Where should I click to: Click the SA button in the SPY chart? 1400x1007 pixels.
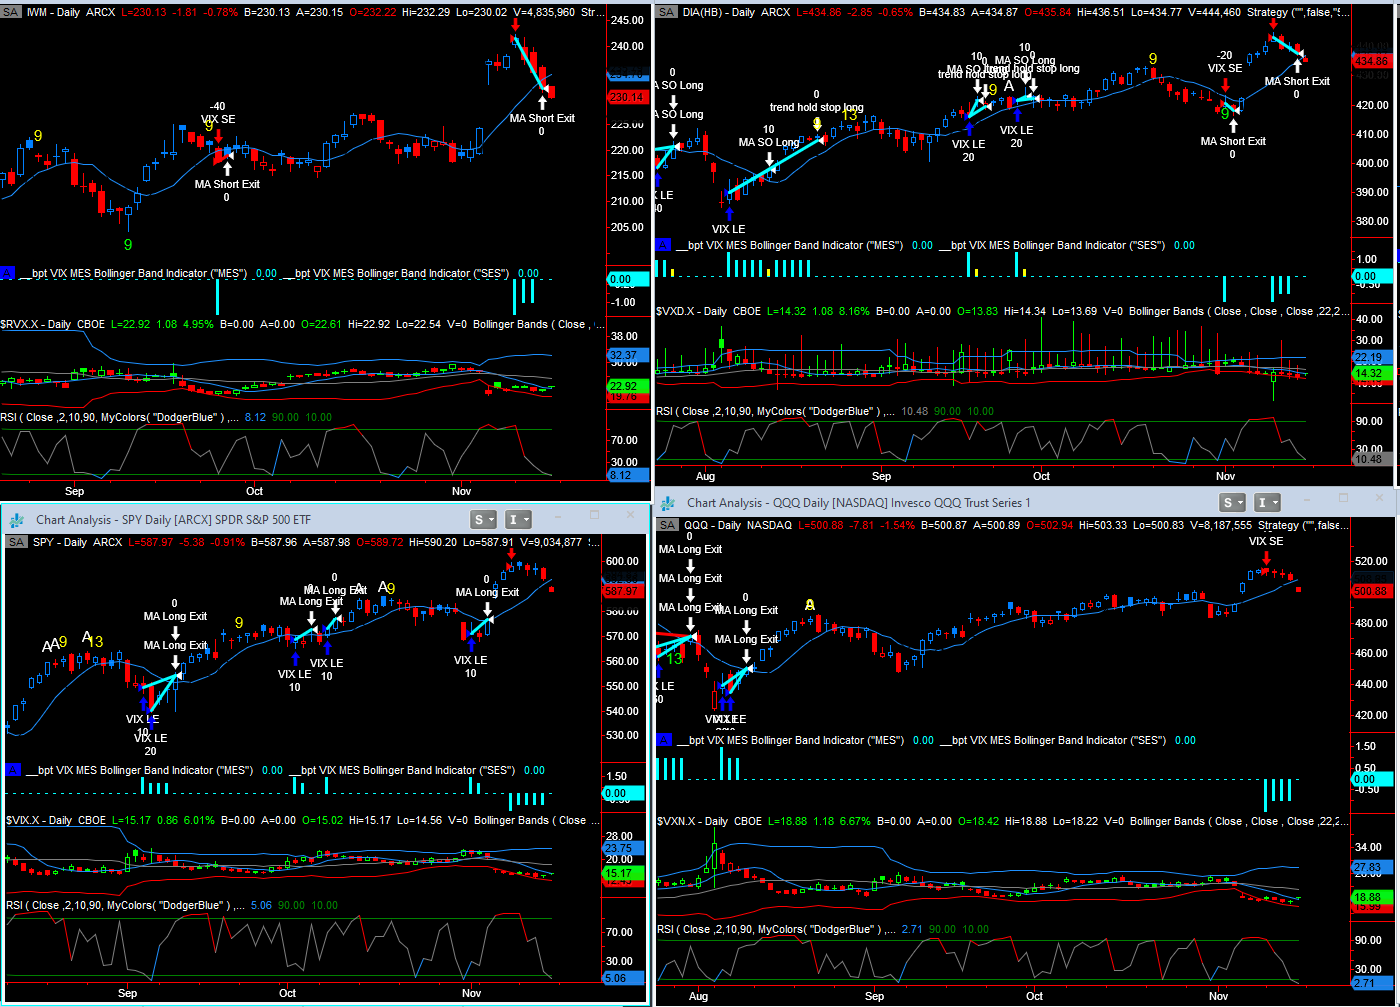tap(16, 542)
